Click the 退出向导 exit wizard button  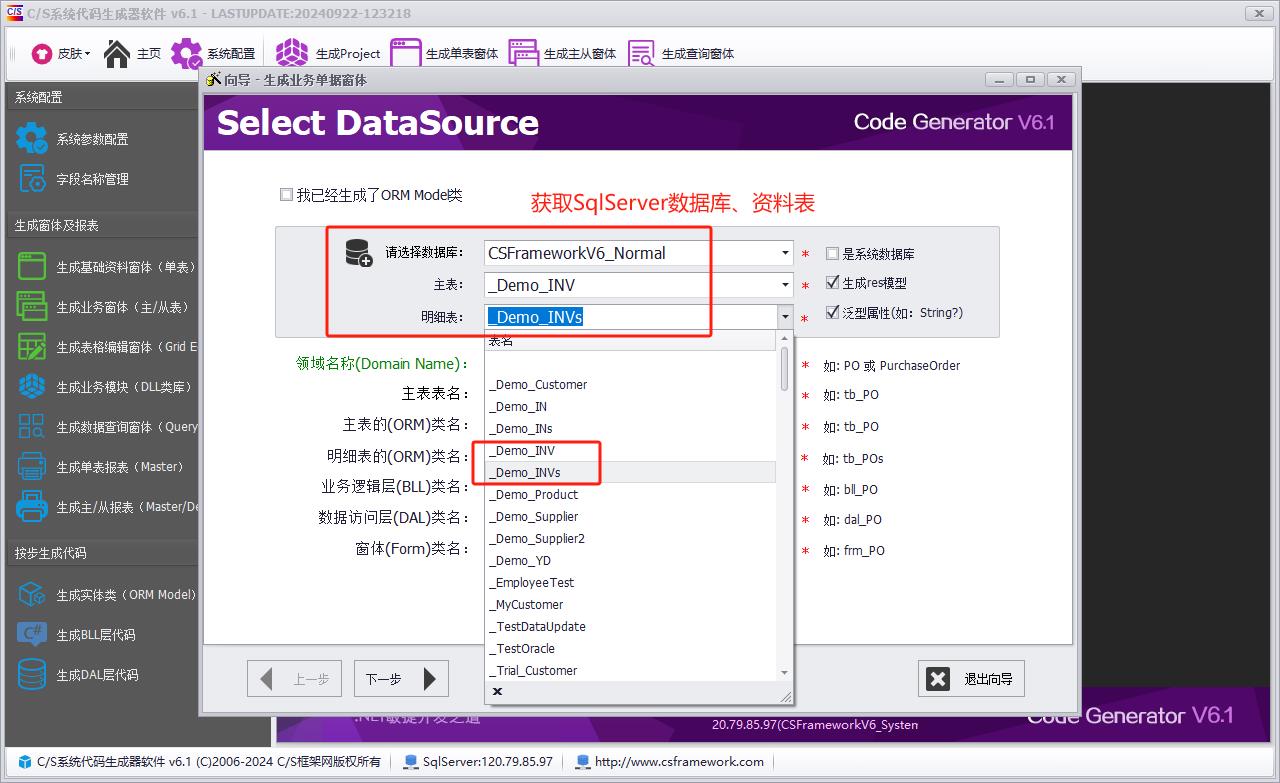(971, 679)
